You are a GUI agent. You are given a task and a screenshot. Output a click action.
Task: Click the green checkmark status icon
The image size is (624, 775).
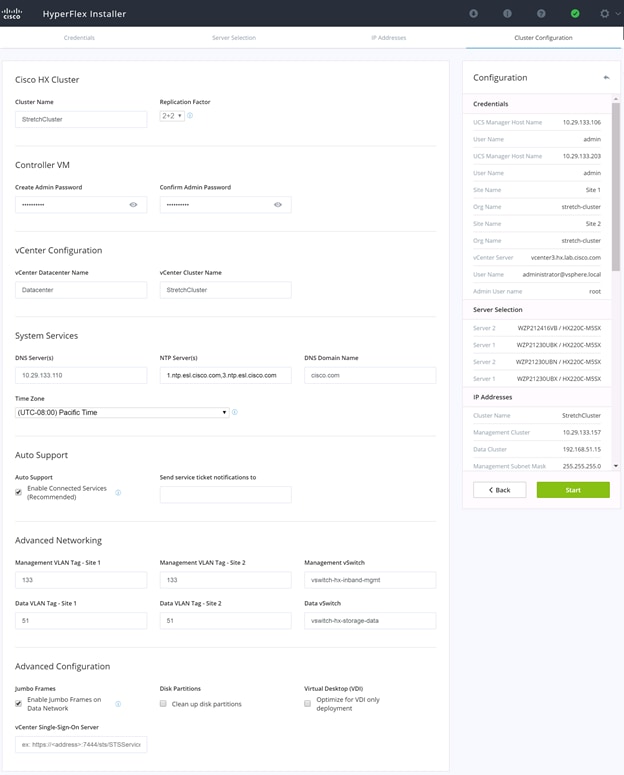point(575,13)
